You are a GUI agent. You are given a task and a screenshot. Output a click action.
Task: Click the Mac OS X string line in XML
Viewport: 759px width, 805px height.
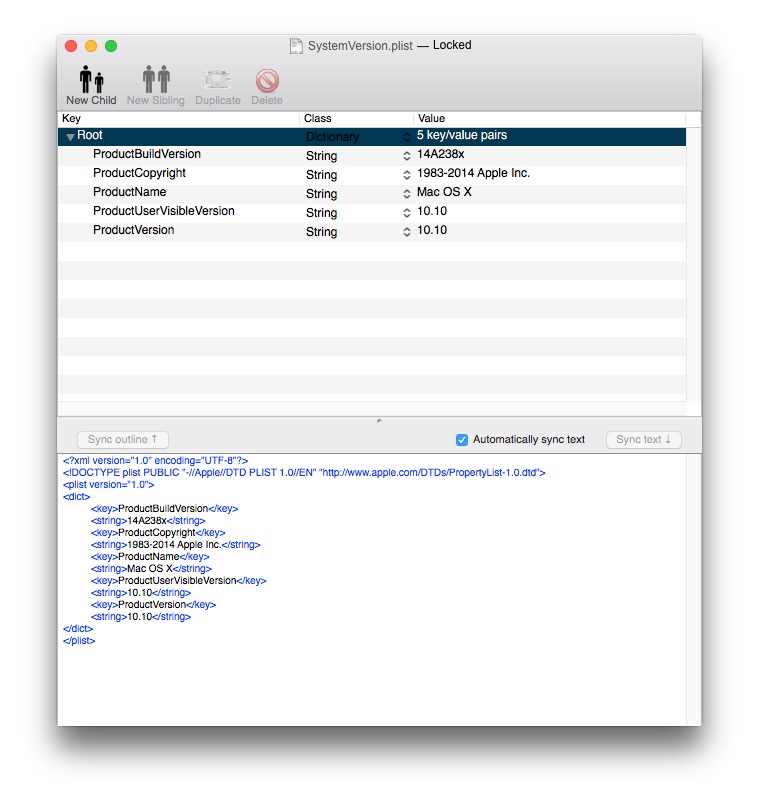click(x=151, y=569)
